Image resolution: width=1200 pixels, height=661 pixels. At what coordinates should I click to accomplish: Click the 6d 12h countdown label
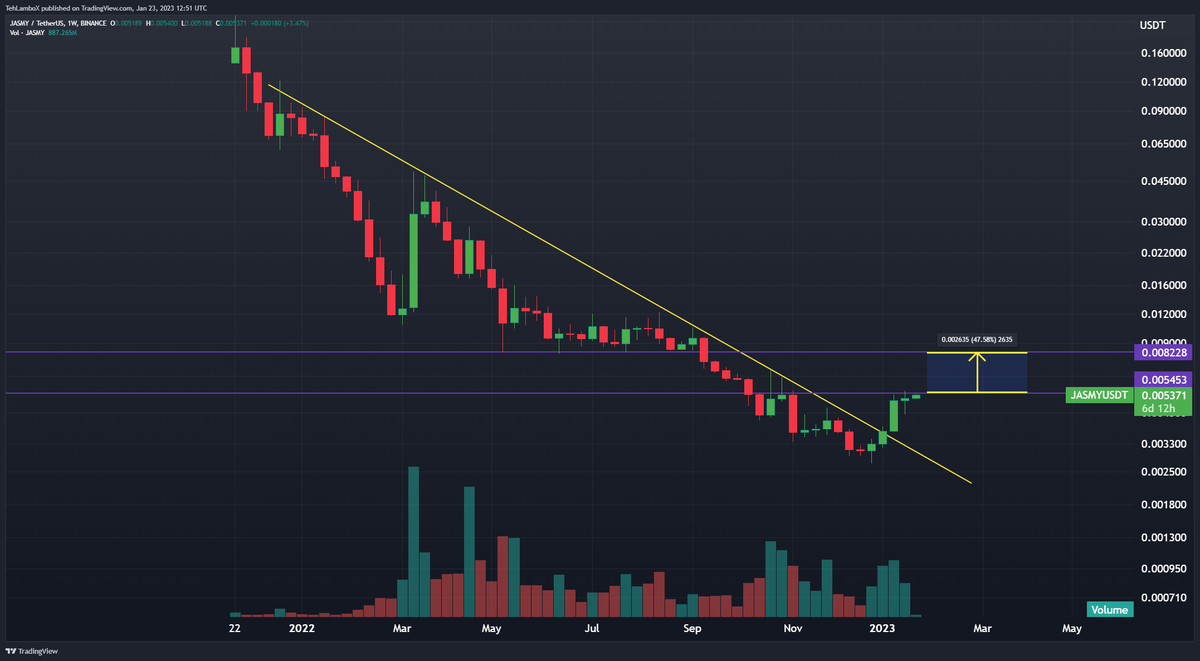[x=1161, y=409]
